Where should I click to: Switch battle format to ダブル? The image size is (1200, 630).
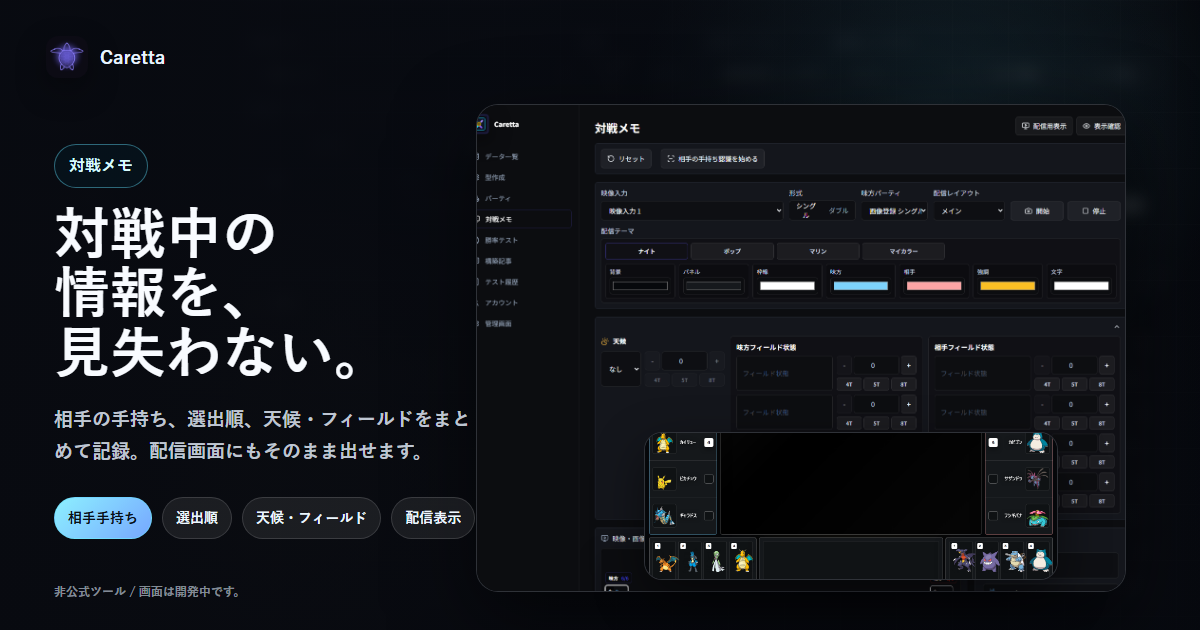838,211
